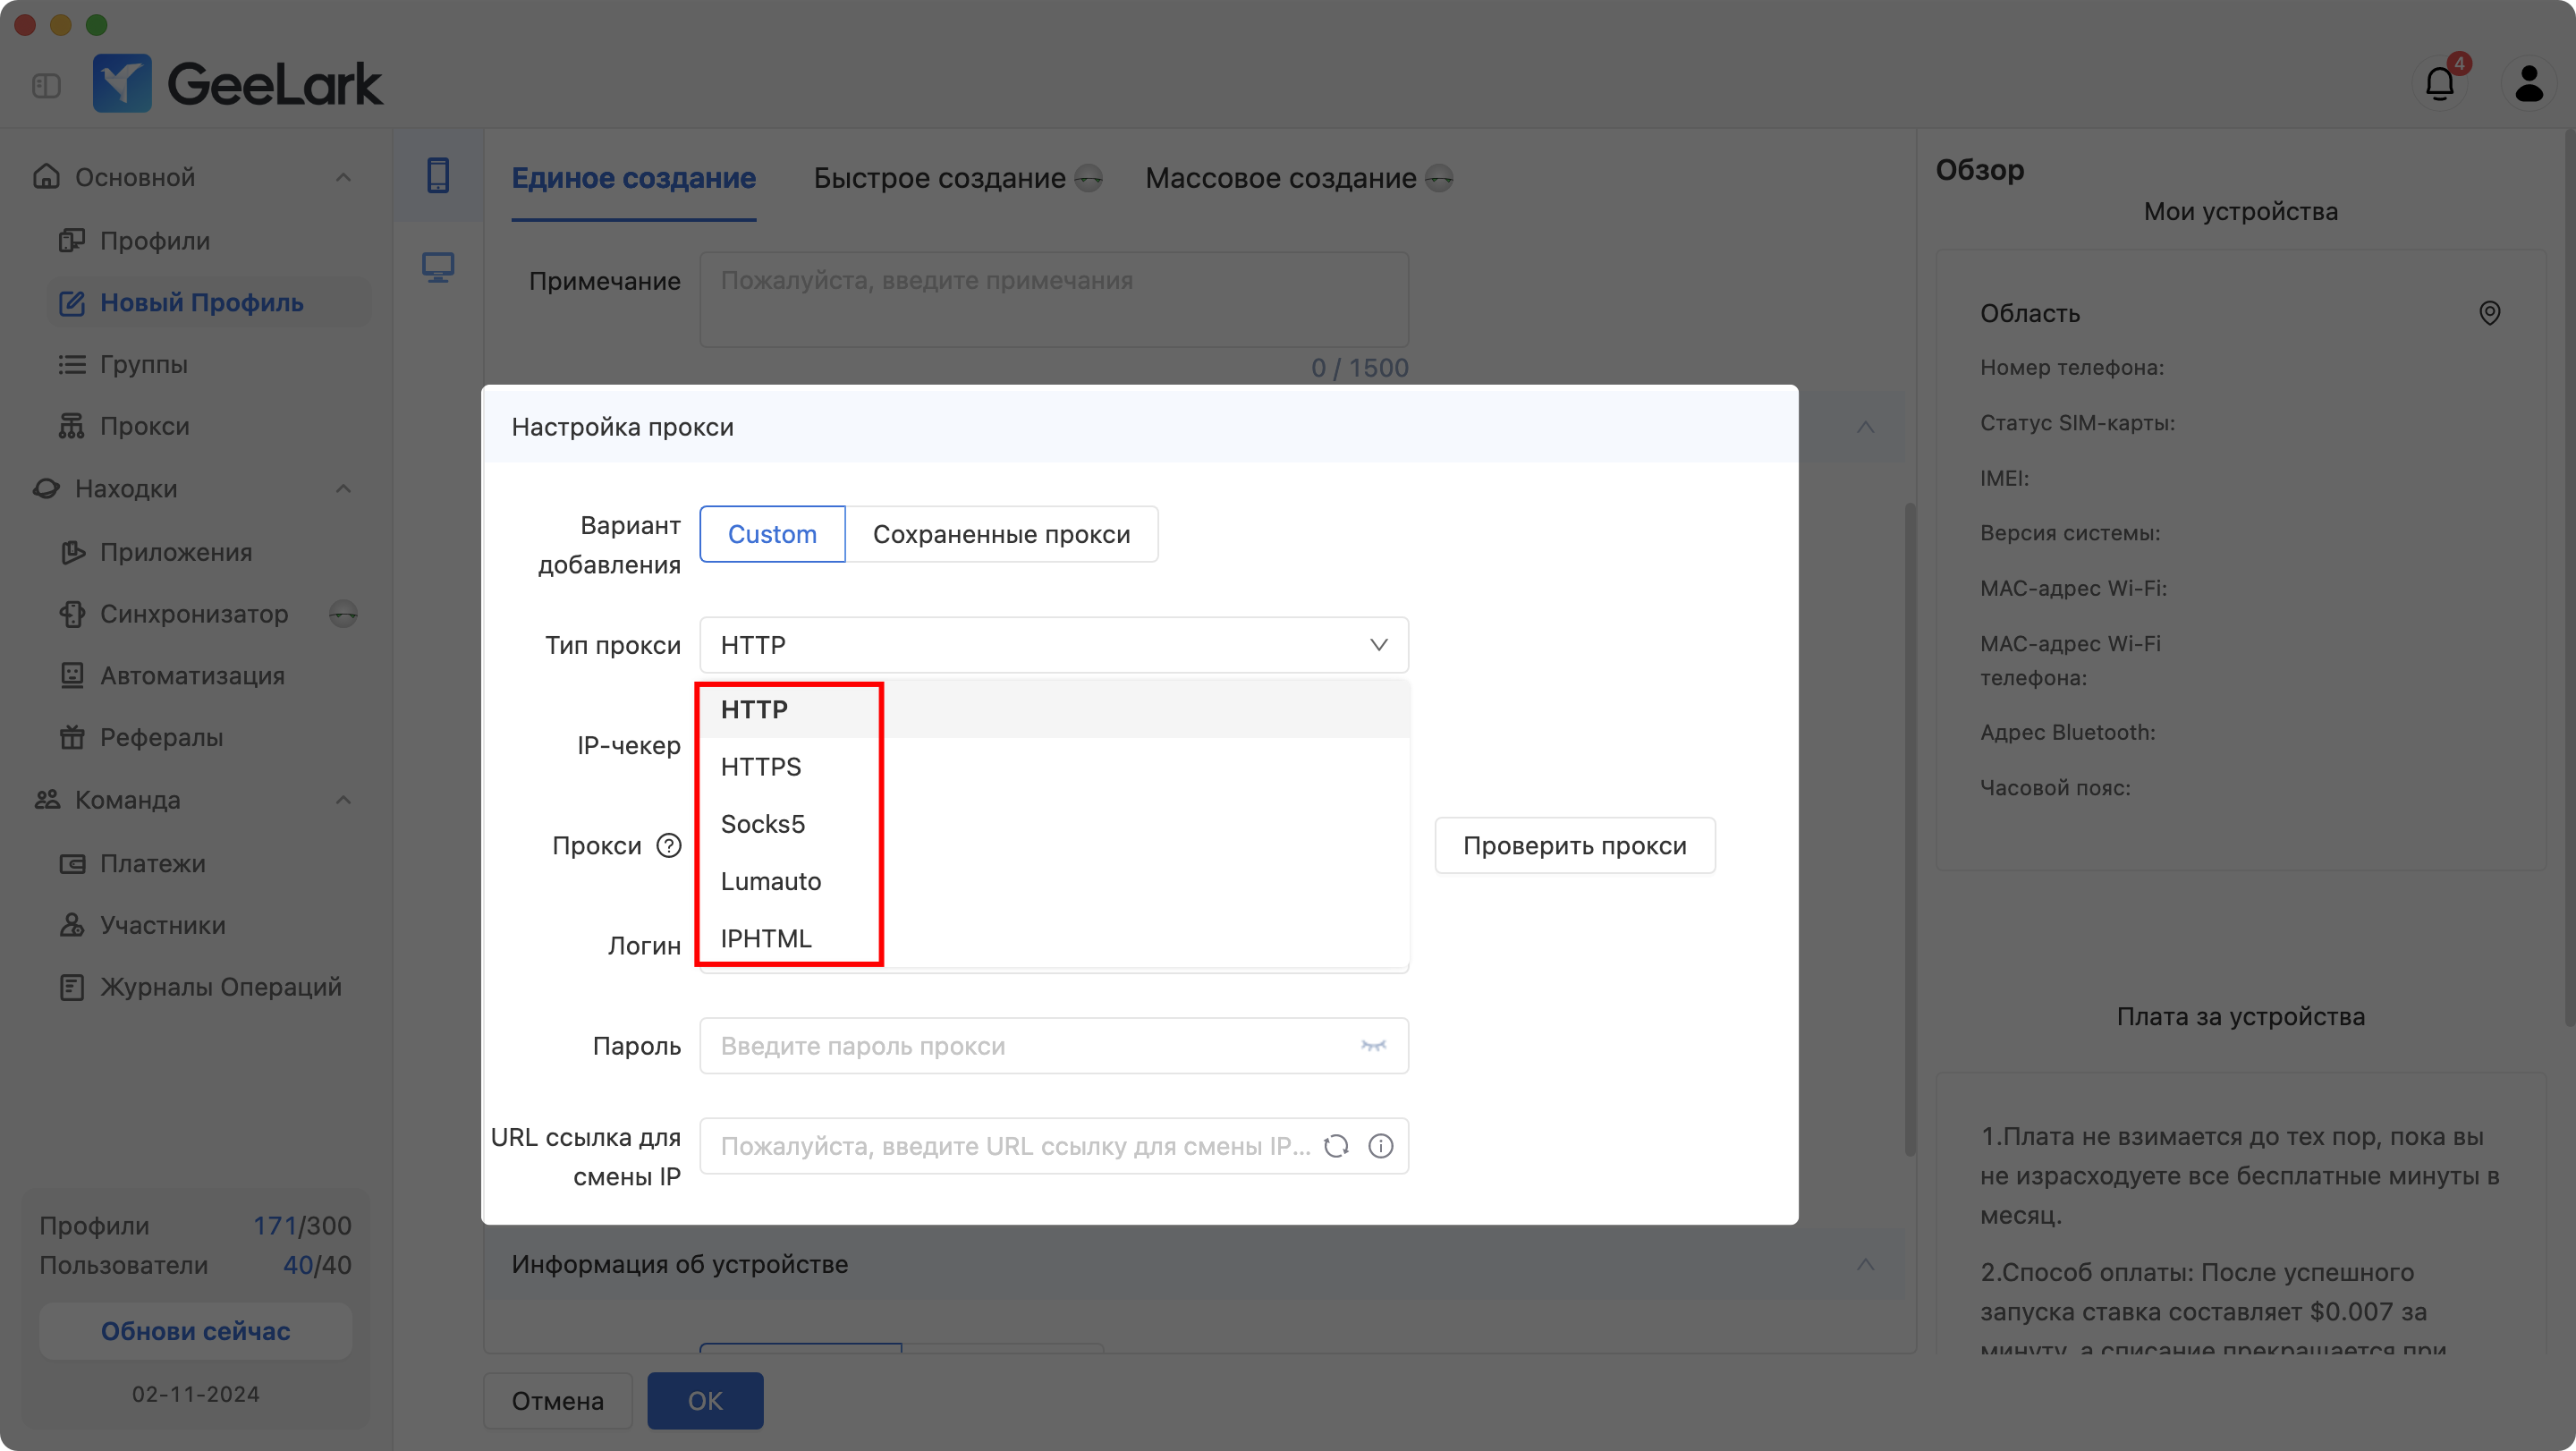Switch to the Быстрое создание tab
The image size is (2576, 1451).
[x=957, y=178]
